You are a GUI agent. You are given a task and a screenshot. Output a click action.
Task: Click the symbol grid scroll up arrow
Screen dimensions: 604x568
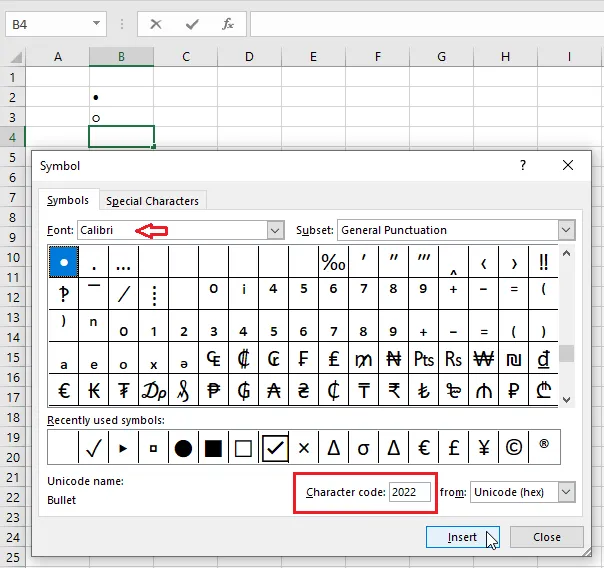click(x=566, y=253)
